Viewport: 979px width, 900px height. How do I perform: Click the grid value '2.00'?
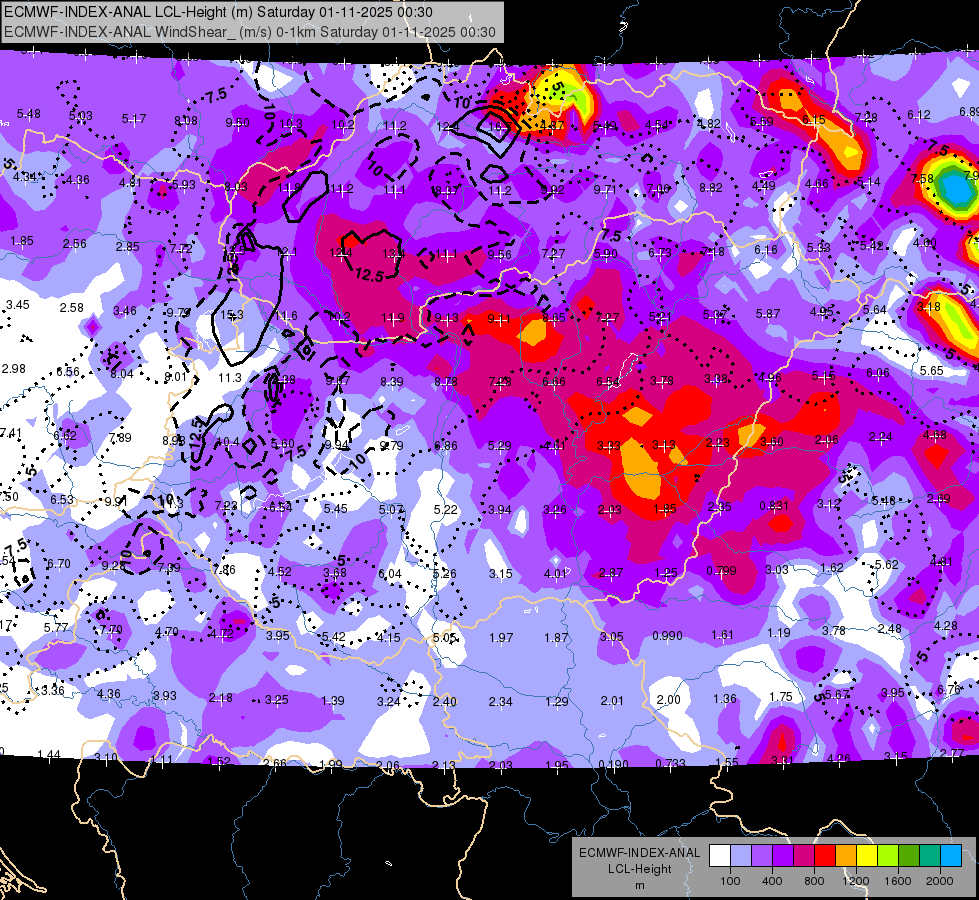coord(668,699)
